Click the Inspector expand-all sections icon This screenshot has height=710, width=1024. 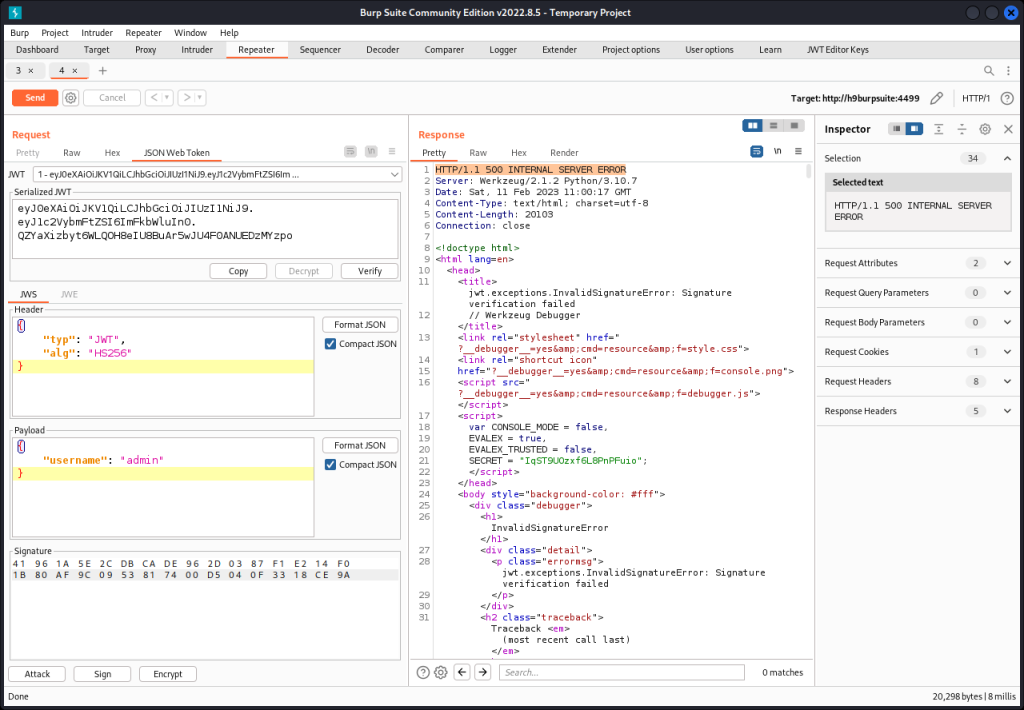[938, 129]
